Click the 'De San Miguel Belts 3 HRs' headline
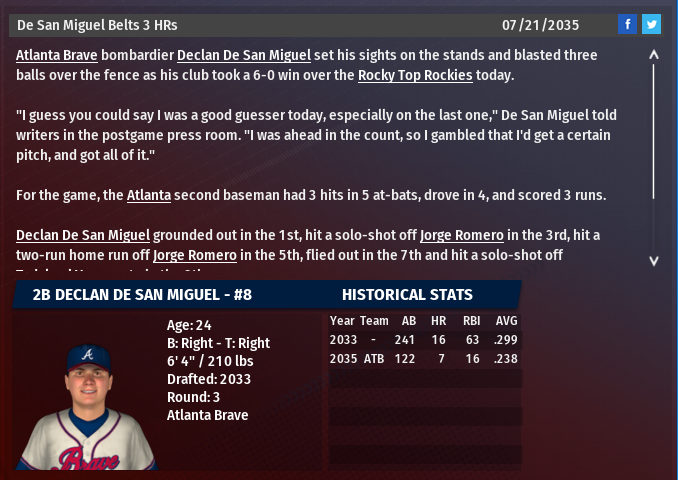The width and height of the screenshot is (678, 480). pyautogui.click(x=97, y=24)
